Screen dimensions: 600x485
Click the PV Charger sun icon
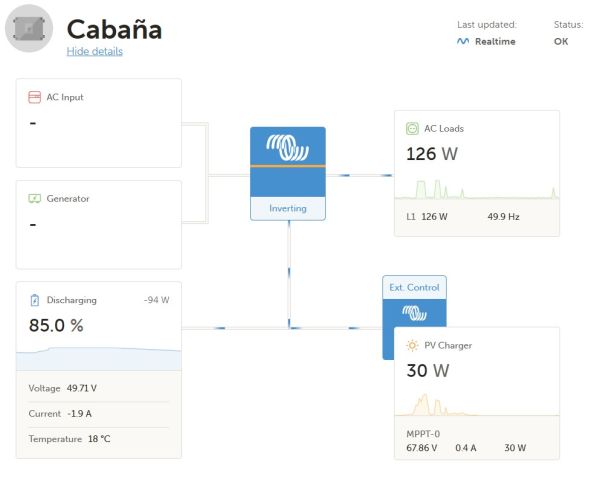pyautogui.click(x=412, y=345)
